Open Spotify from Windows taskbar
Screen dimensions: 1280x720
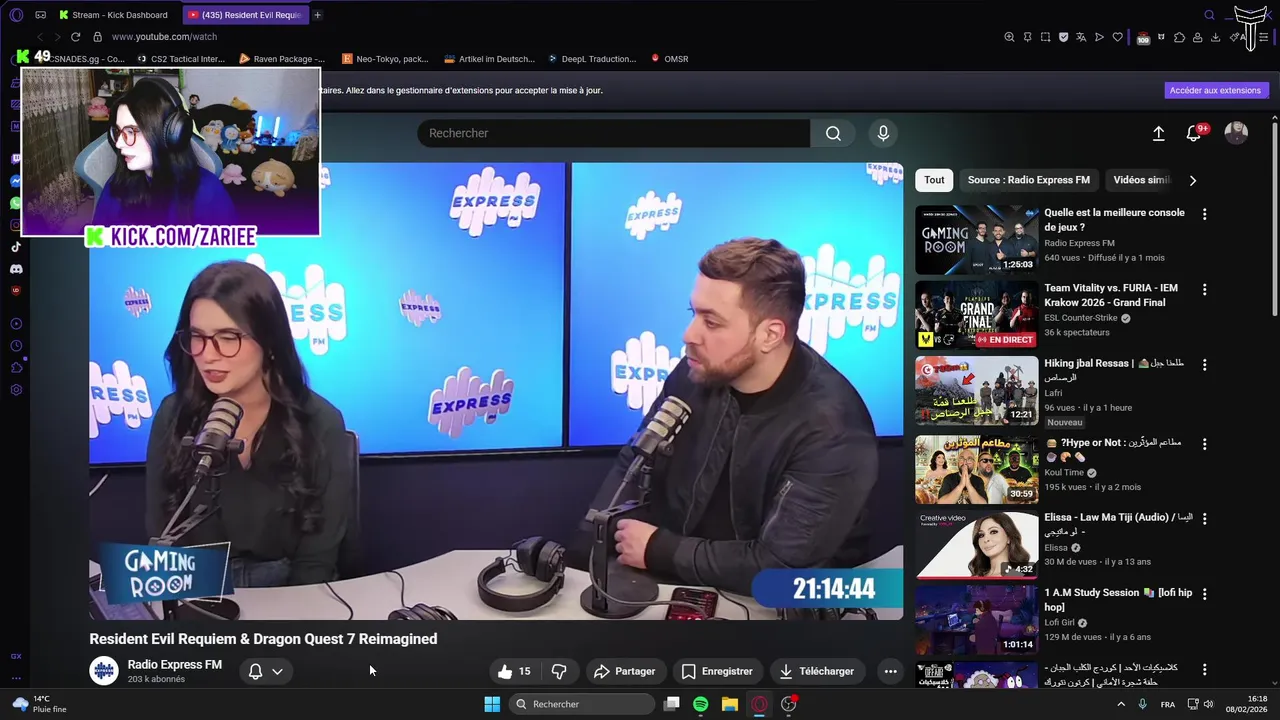pos(701,704)
